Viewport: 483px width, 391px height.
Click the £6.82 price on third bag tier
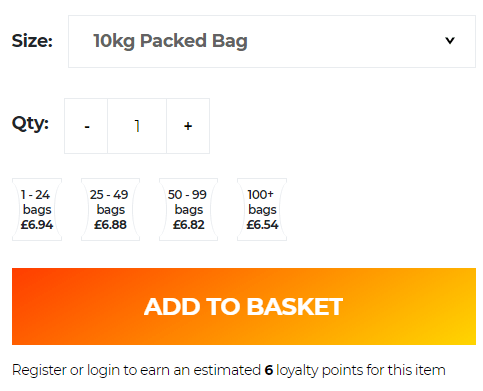(188, 225)
